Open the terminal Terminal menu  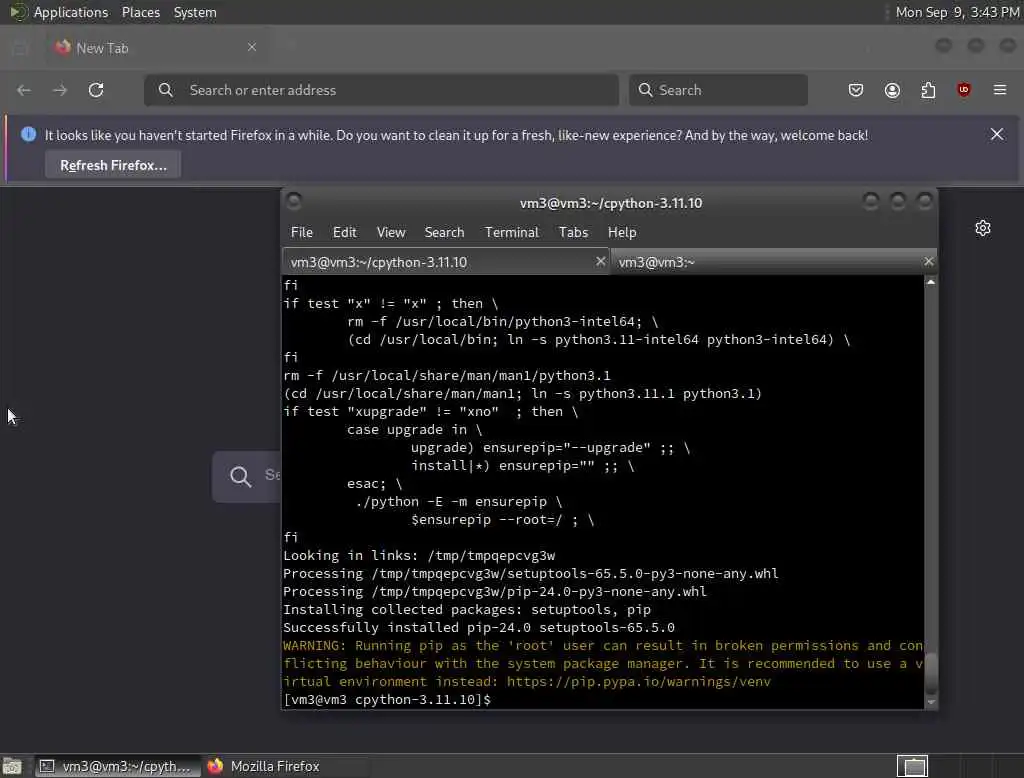click(511, 233)
